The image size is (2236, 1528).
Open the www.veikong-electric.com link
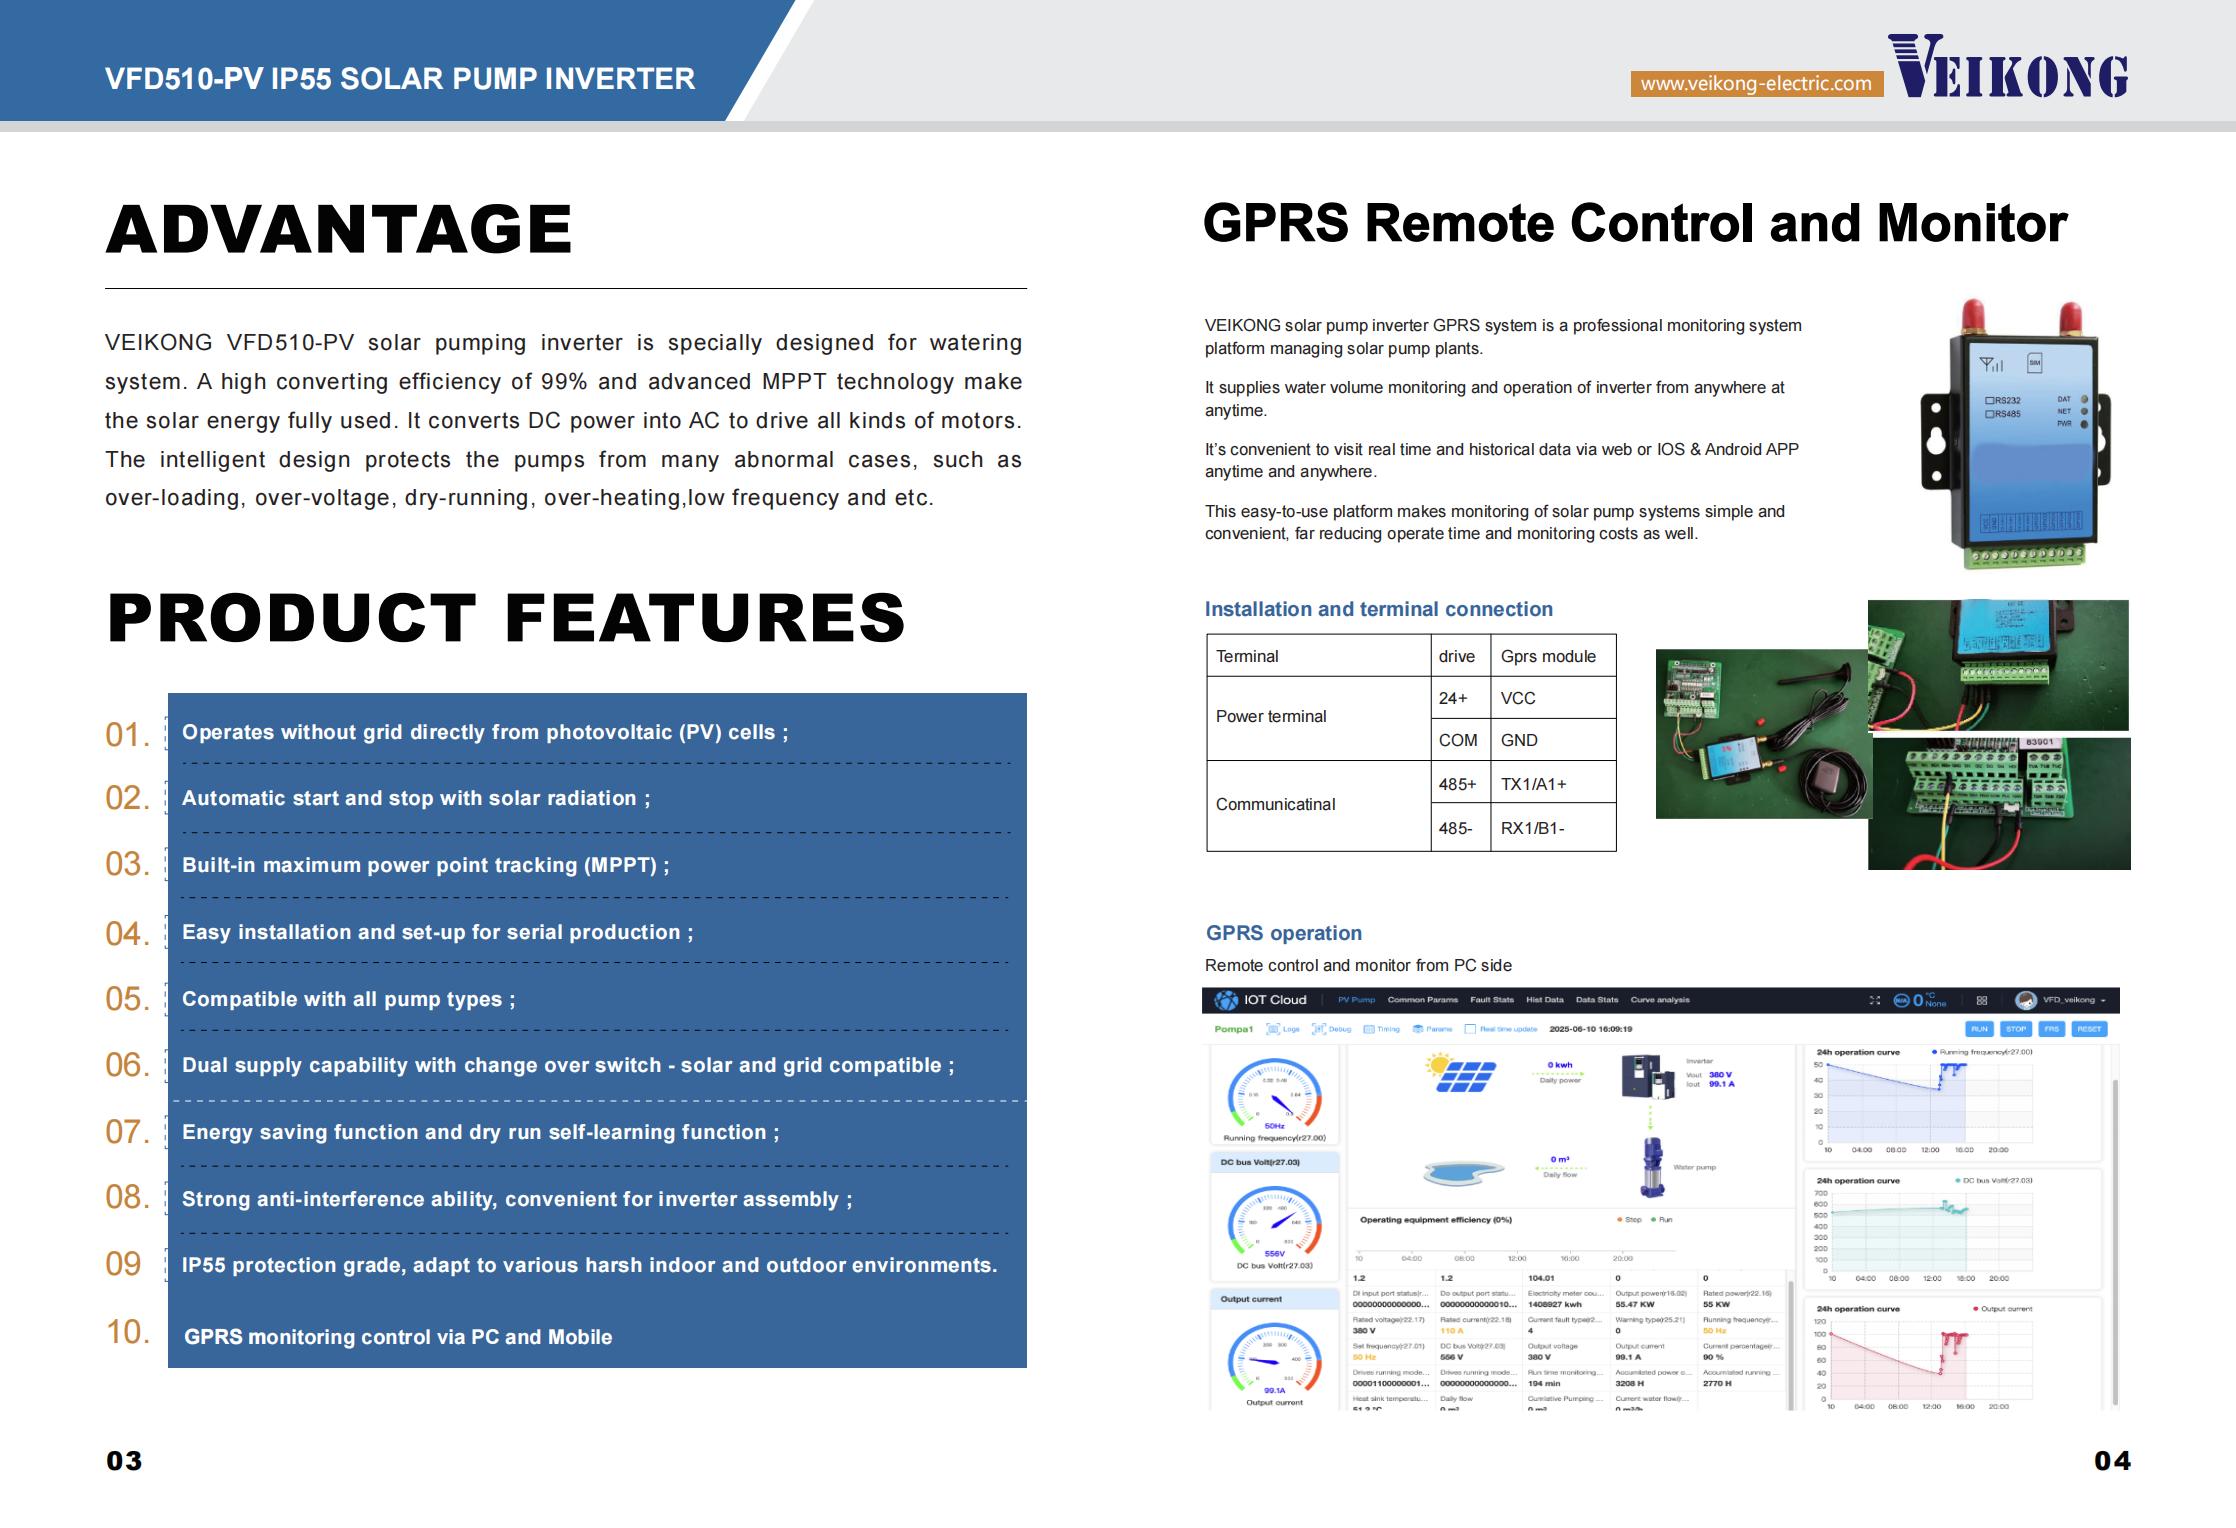coord(1756,84)
